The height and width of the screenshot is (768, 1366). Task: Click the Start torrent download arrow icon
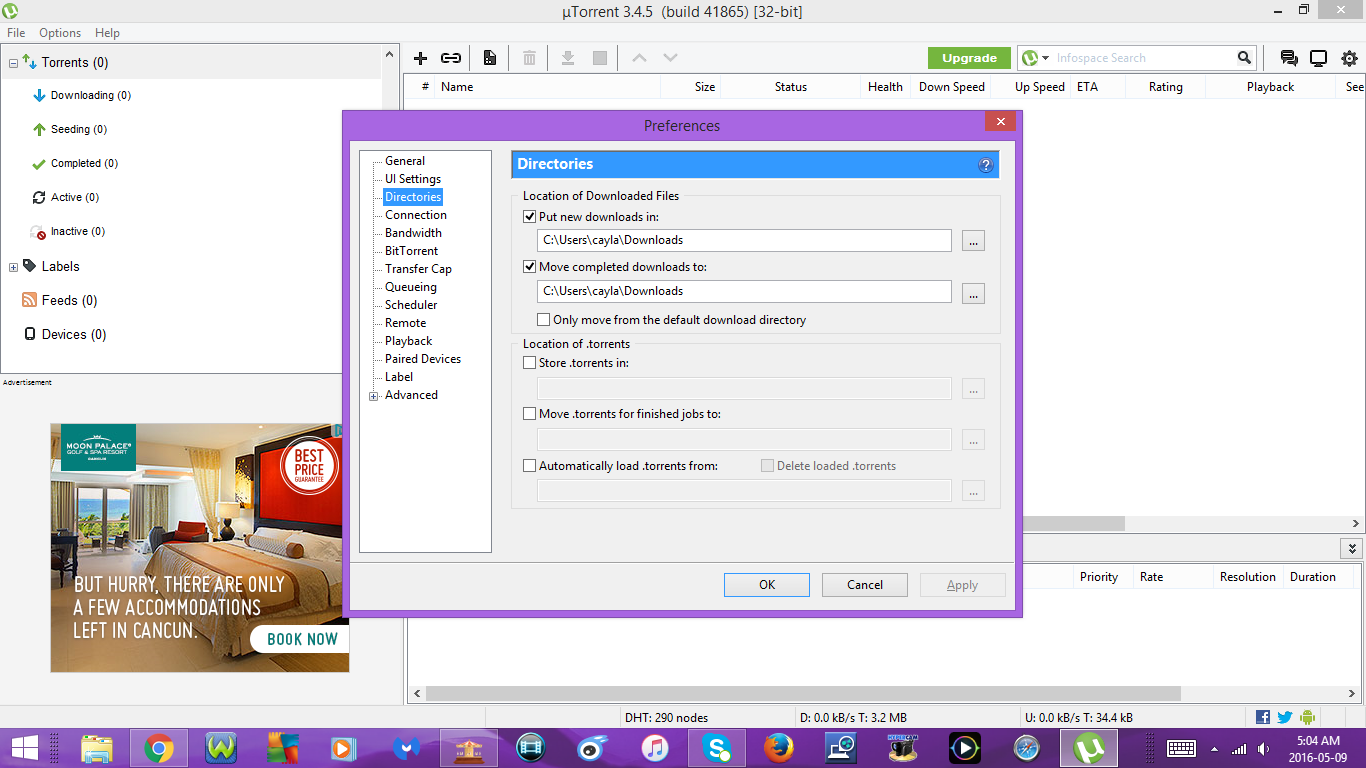568,58
